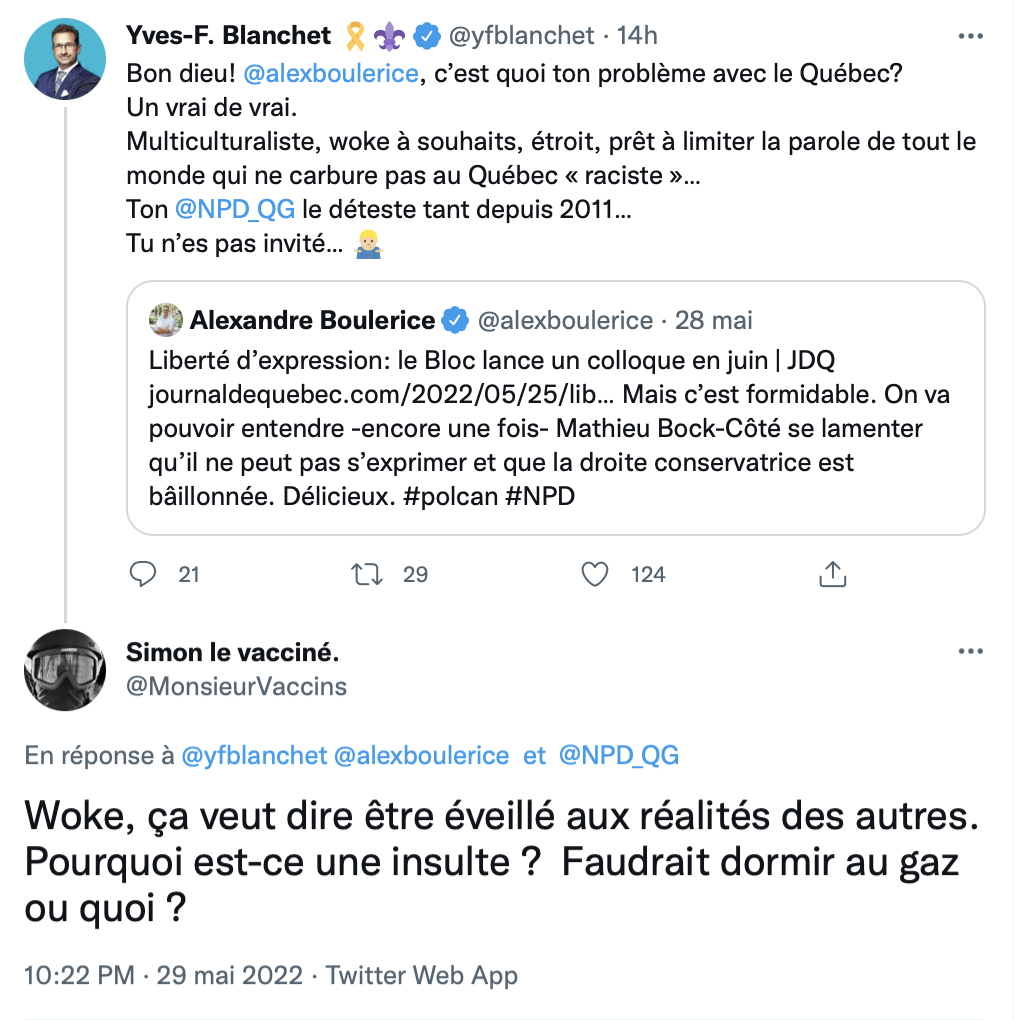Click Yves-F. Blanchet's profile picture
The width and height of the screenshot is (1014, 1020).
(x=65, y=58)
